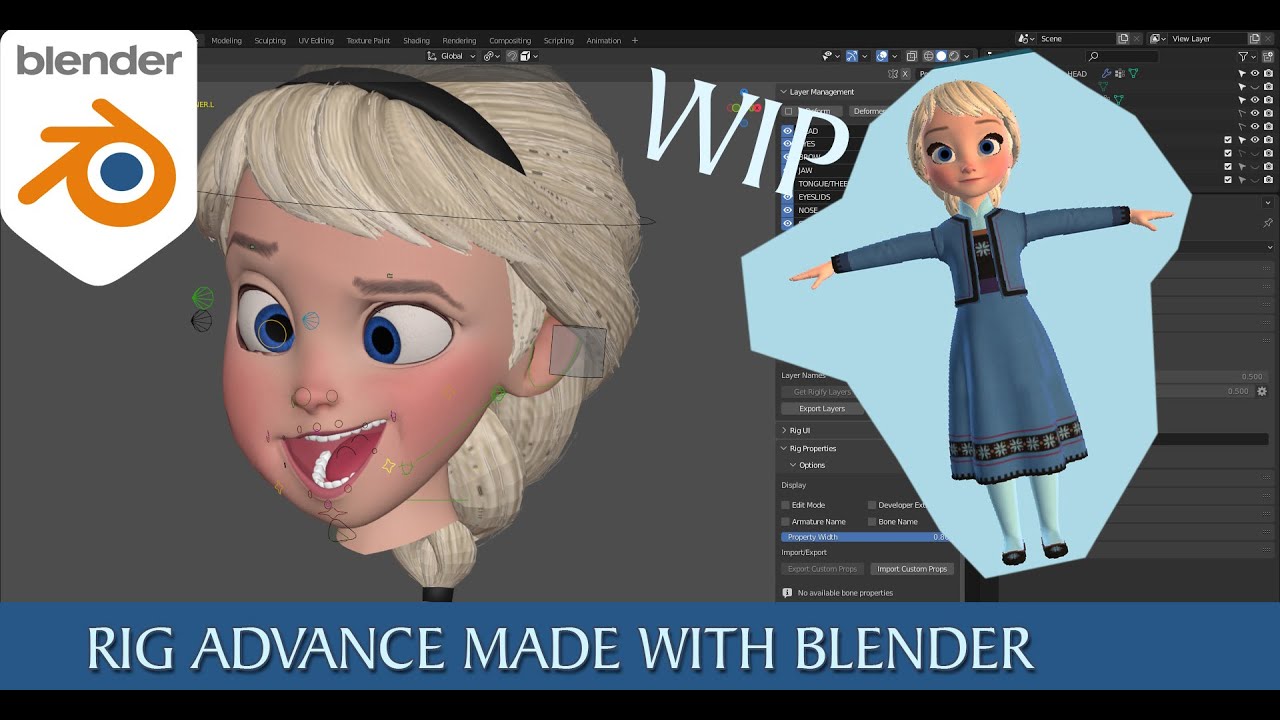Enable the Developer Extras checkbox
Viewport: 1280px width, 720px height.
click(x=872, y=505)
